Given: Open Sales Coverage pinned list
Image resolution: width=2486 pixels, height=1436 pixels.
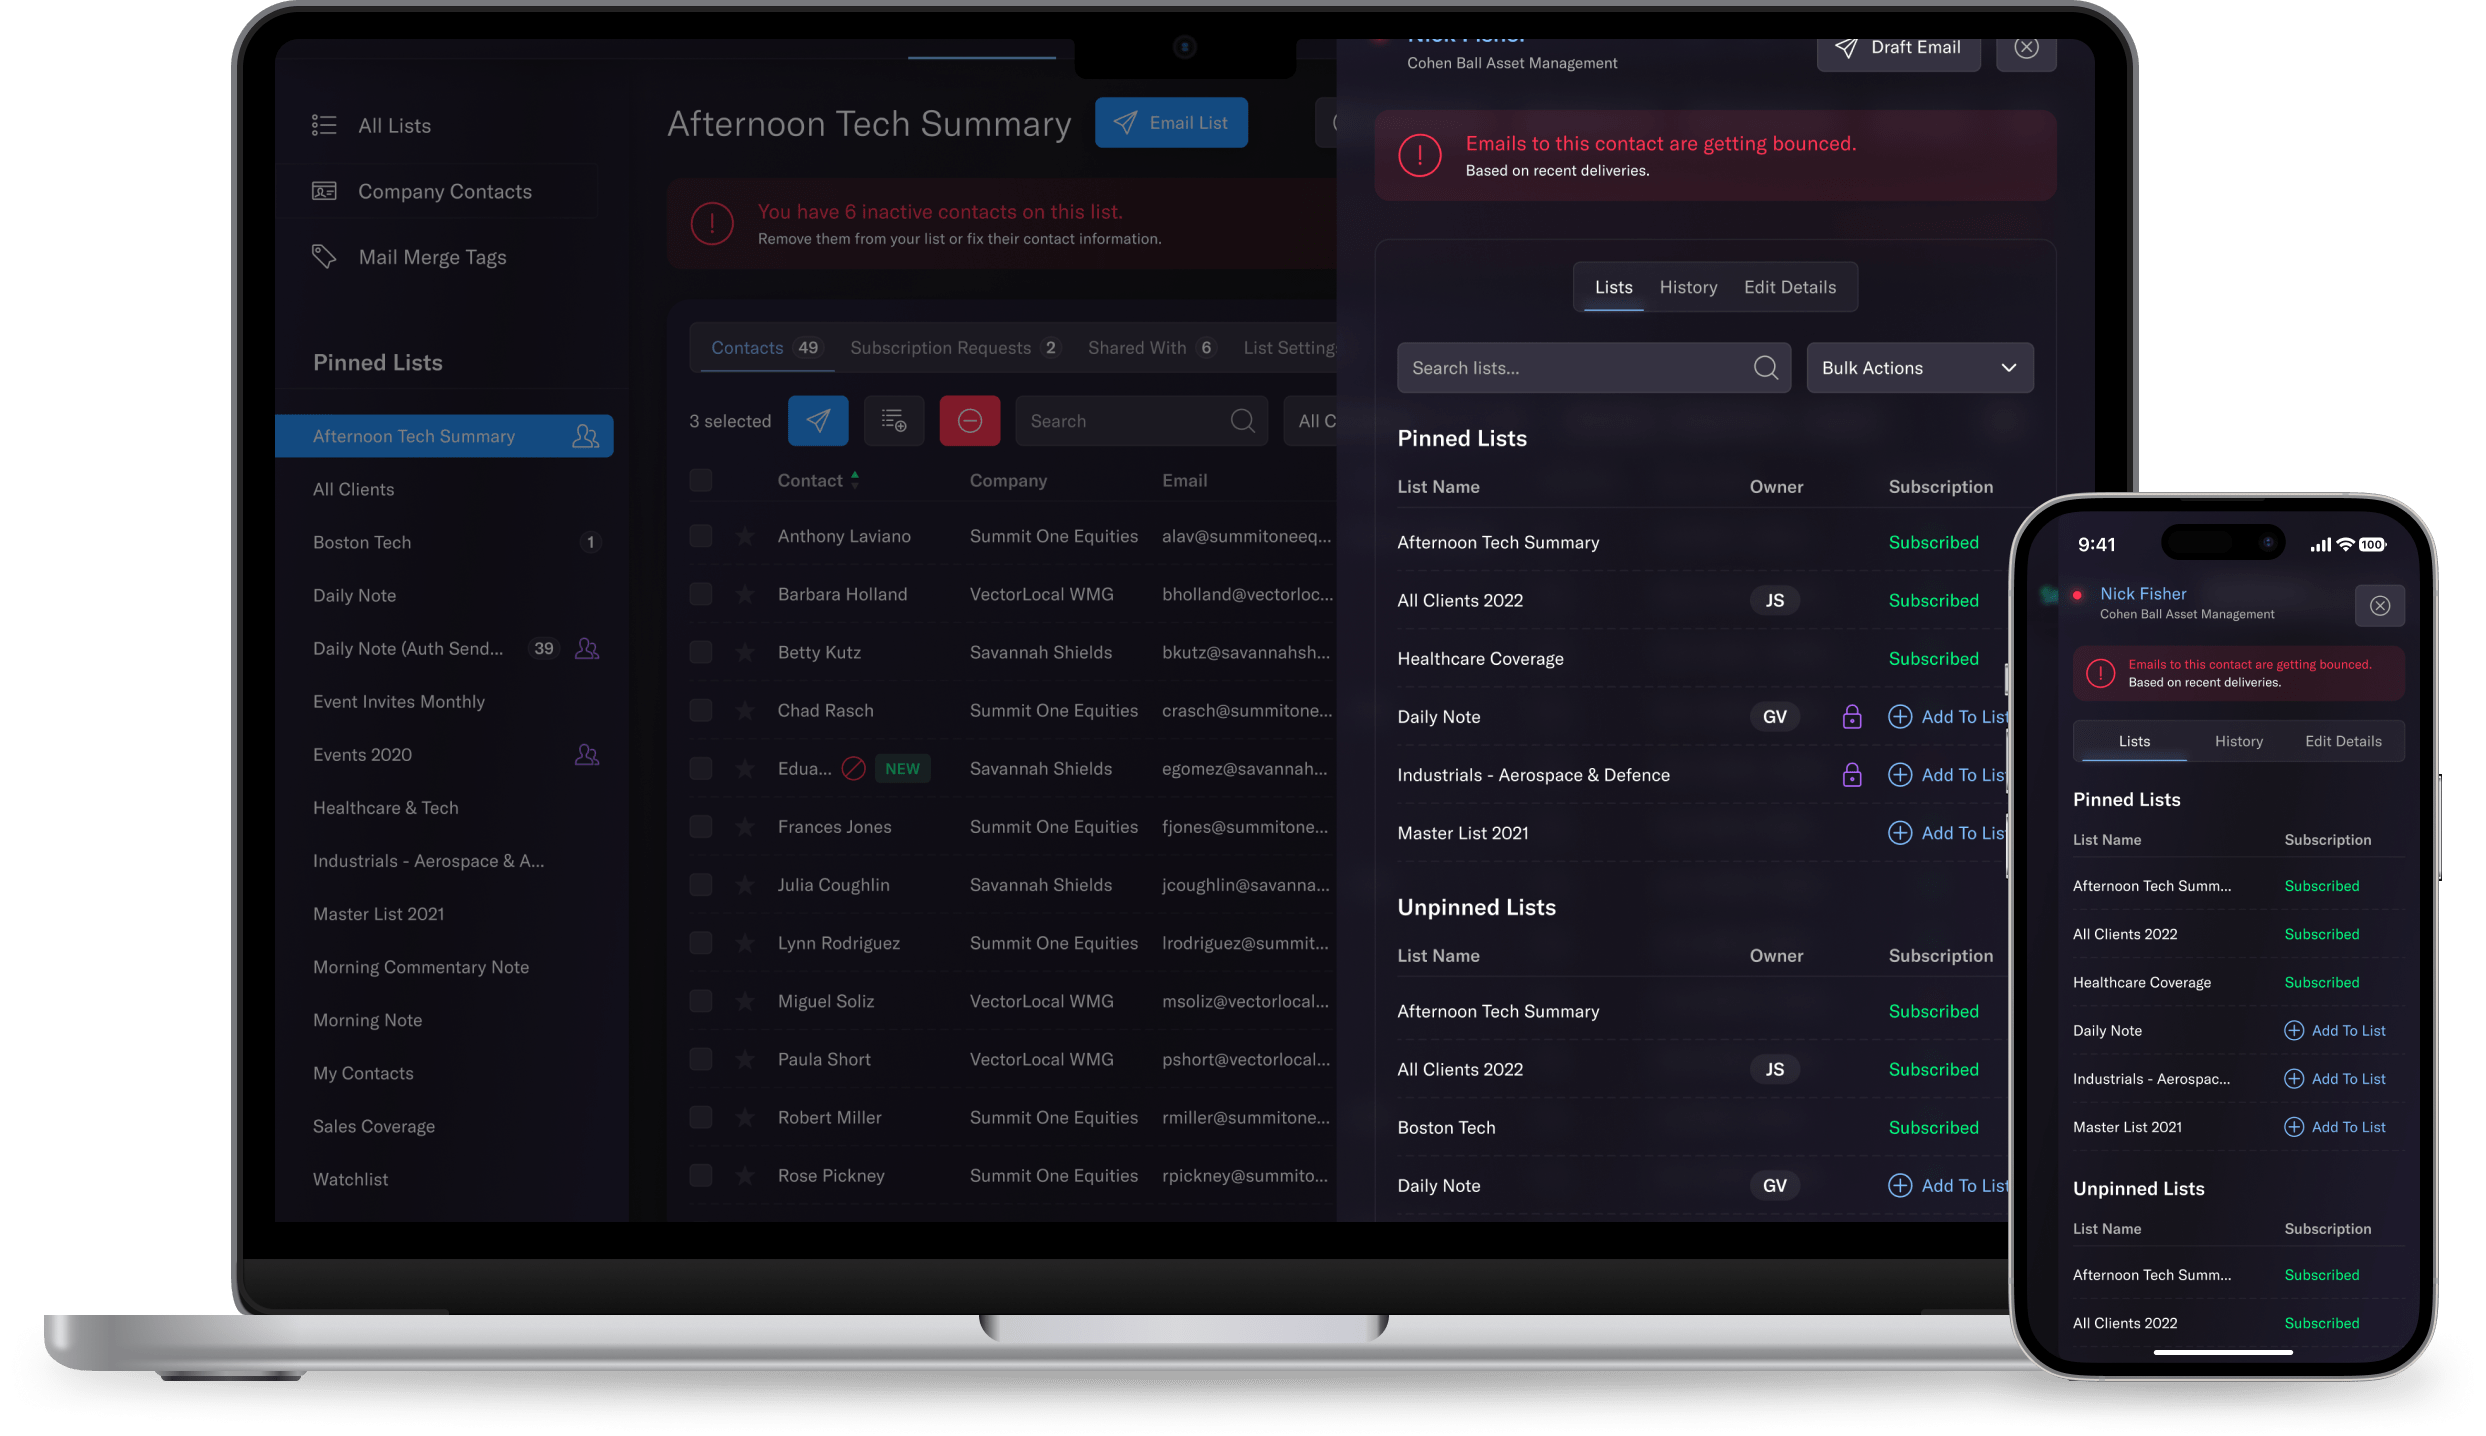Looking at the screenshot, I should click(373, 1126).
